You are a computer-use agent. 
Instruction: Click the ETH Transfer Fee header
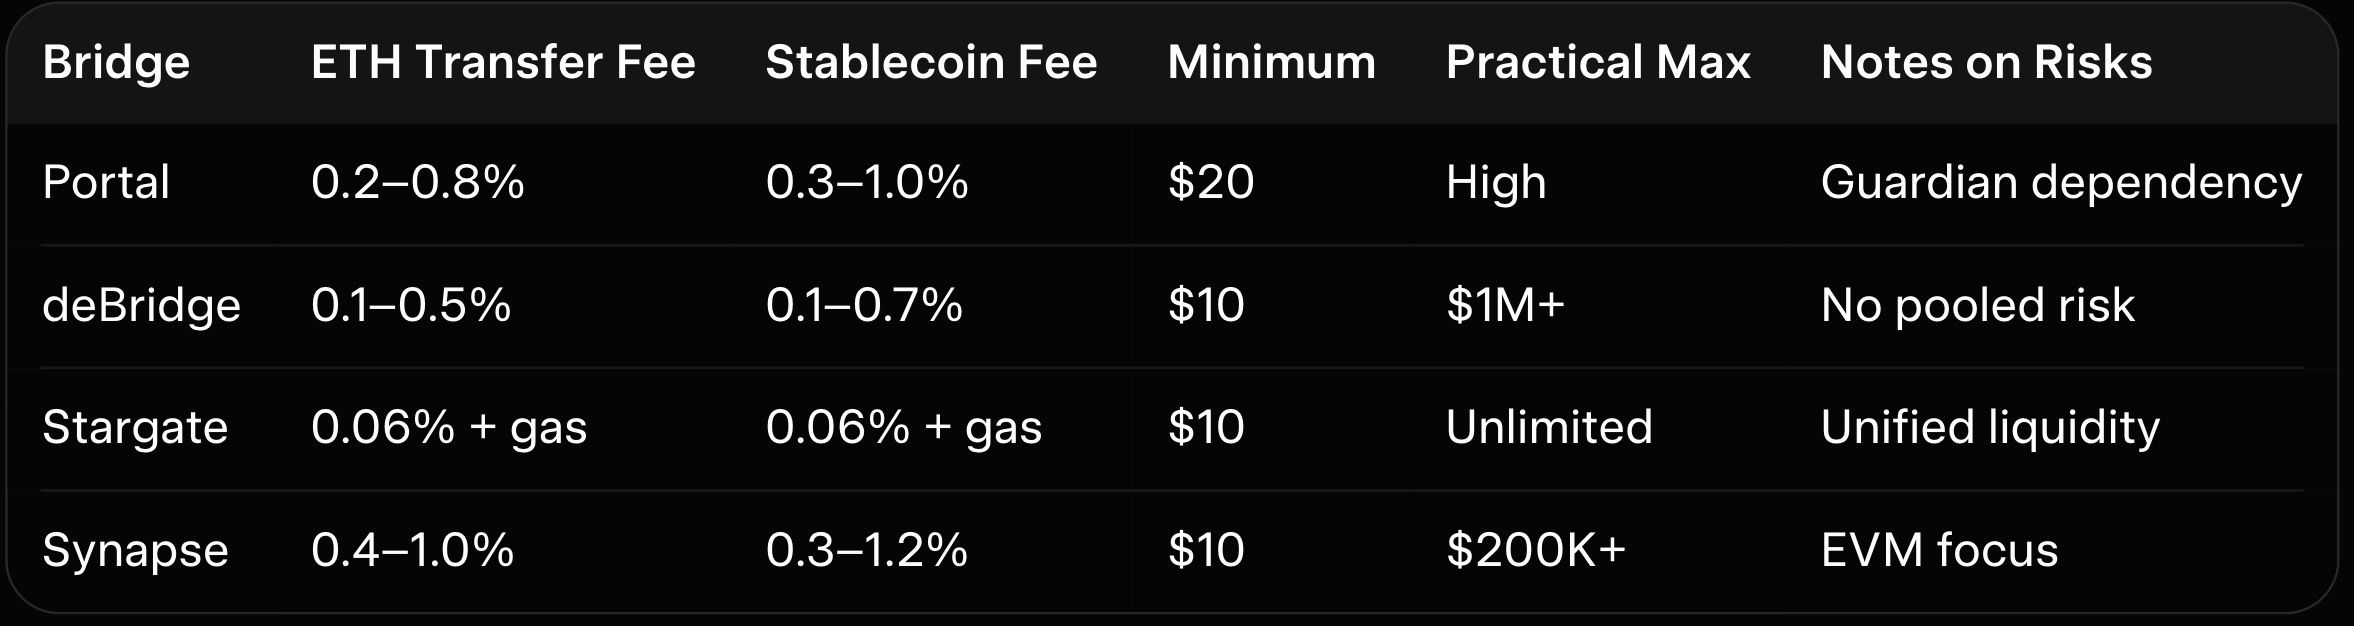[503, 63]
